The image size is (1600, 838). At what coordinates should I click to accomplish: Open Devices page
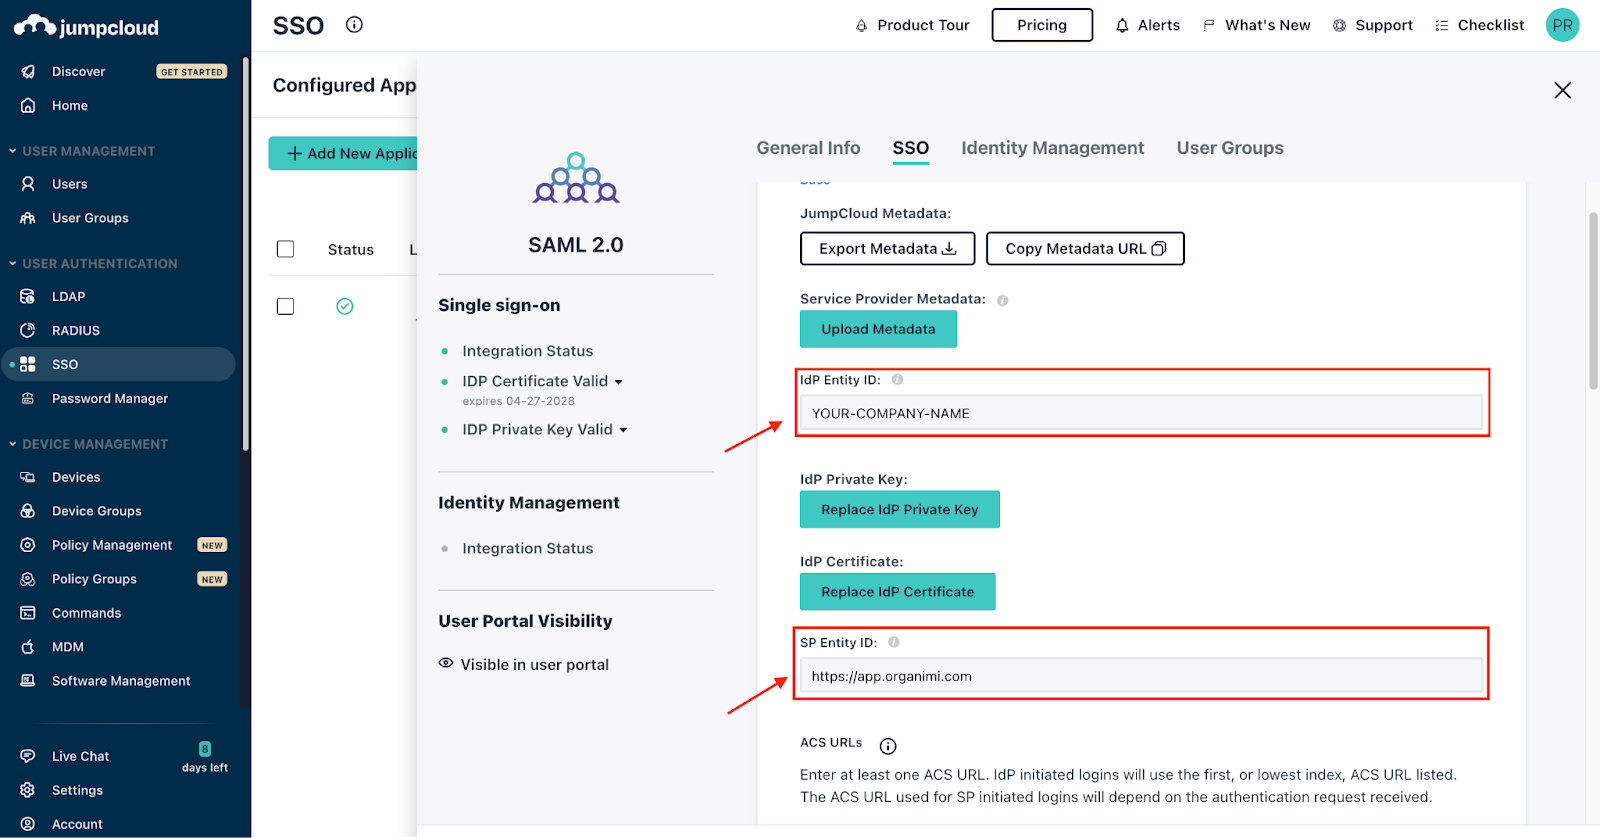(x=76, y=477)
